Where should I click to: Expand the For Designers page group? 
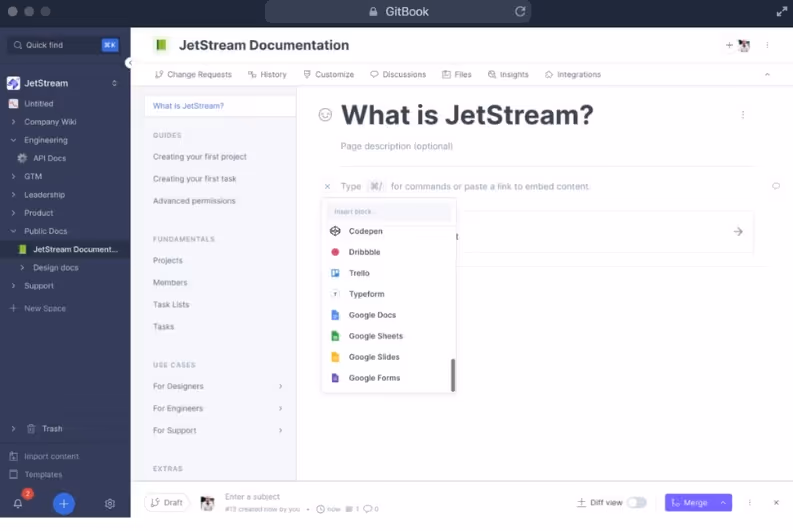(281, 386)
